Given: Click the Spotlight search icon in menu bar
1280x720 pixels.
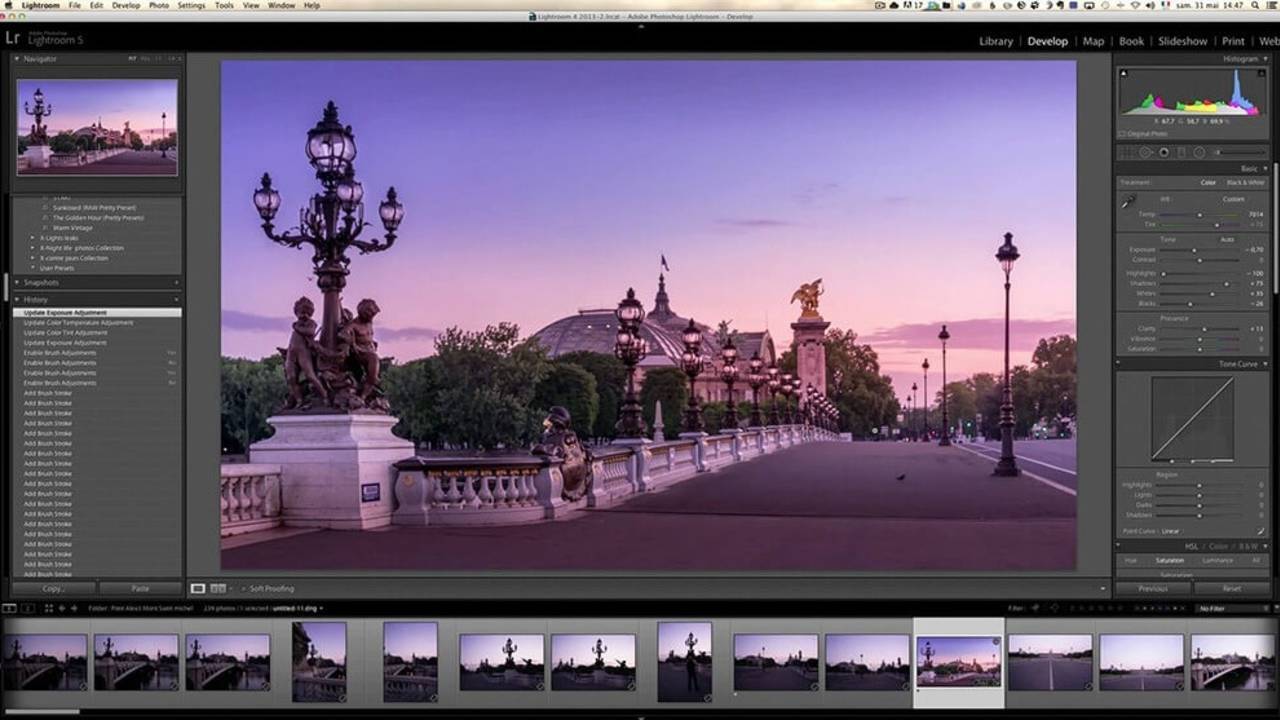Looking at the screenshot, I should [x=1254, y=5].
